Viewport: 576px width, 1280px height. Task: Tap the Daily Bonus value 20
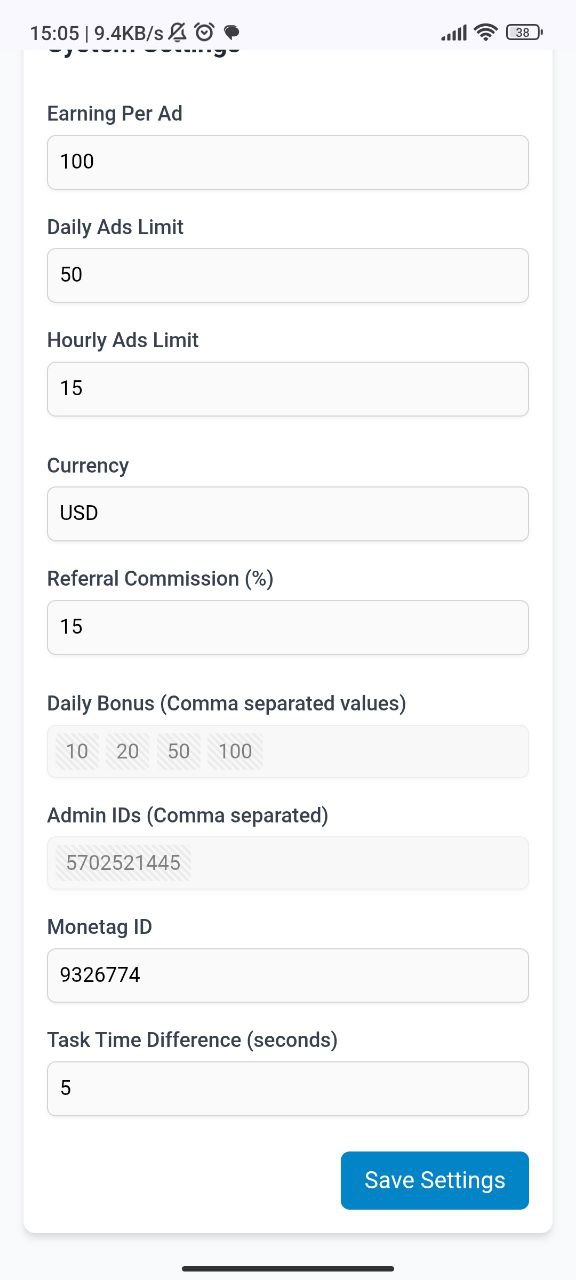(128, 751)
